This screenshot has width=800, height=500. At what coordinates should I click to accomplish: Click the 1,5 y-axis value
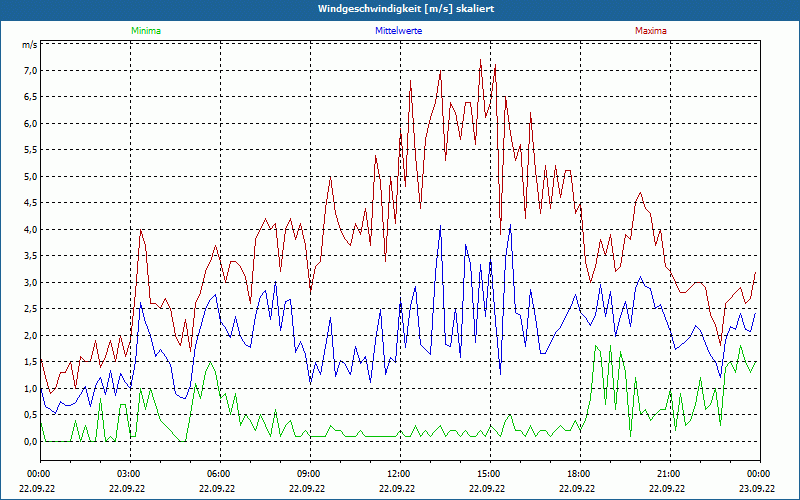[x=31, y=362]
